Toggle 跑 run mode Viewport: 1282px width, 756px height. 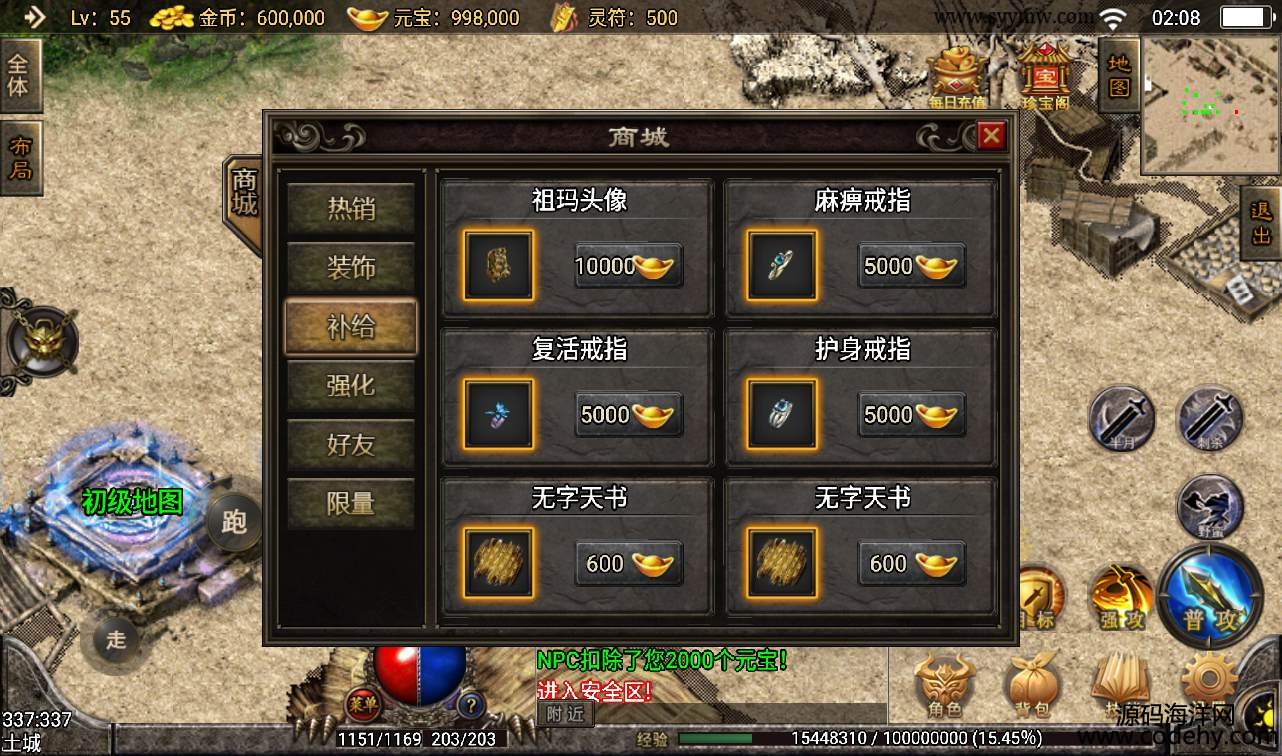pos(234,521)
